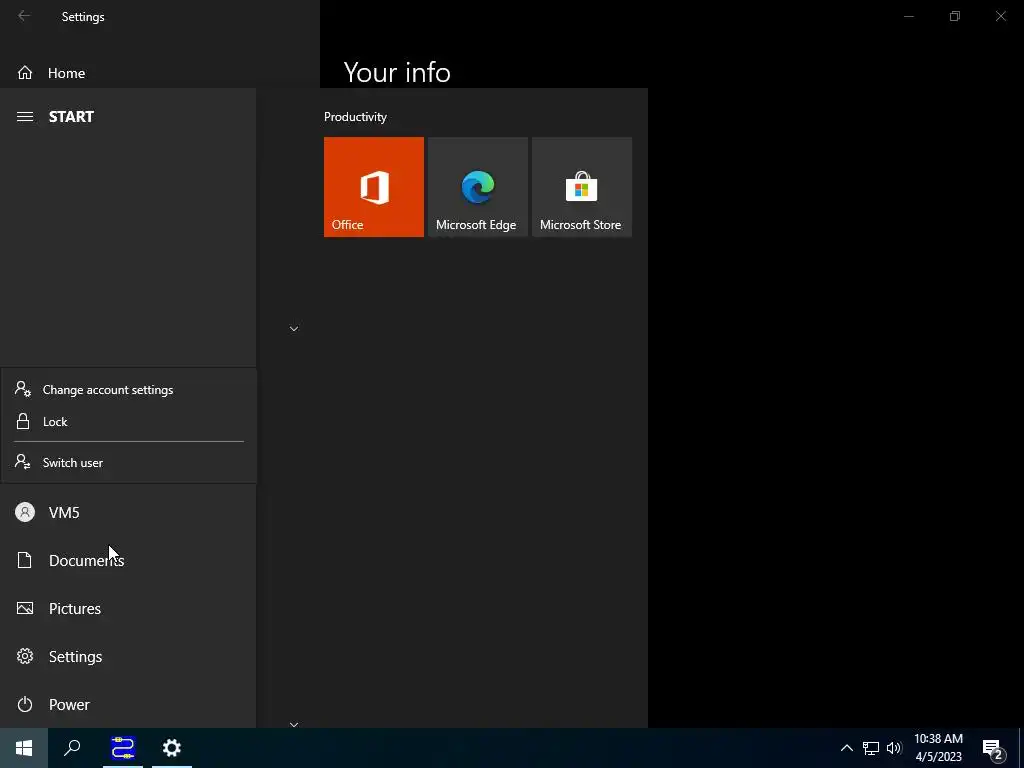Choose Lock from the account menu

click(129, 422)
